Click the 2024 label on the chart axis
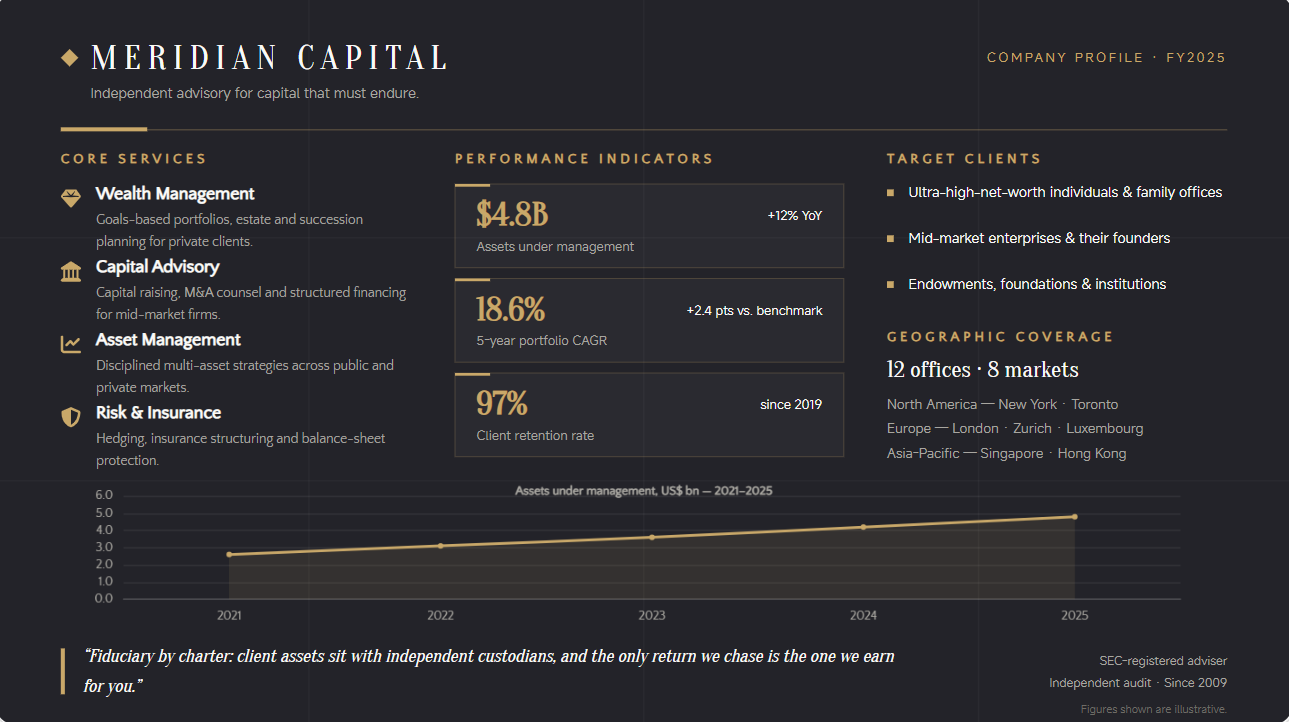1289x722 pixels. coord(863,615)
